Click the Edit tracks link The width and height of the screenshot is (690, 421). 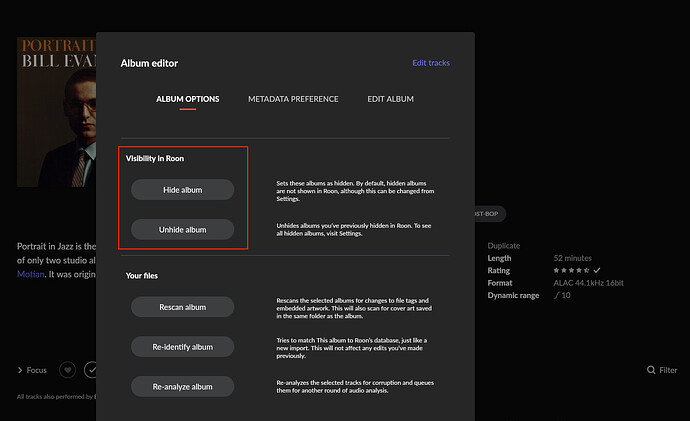point(431,63)
